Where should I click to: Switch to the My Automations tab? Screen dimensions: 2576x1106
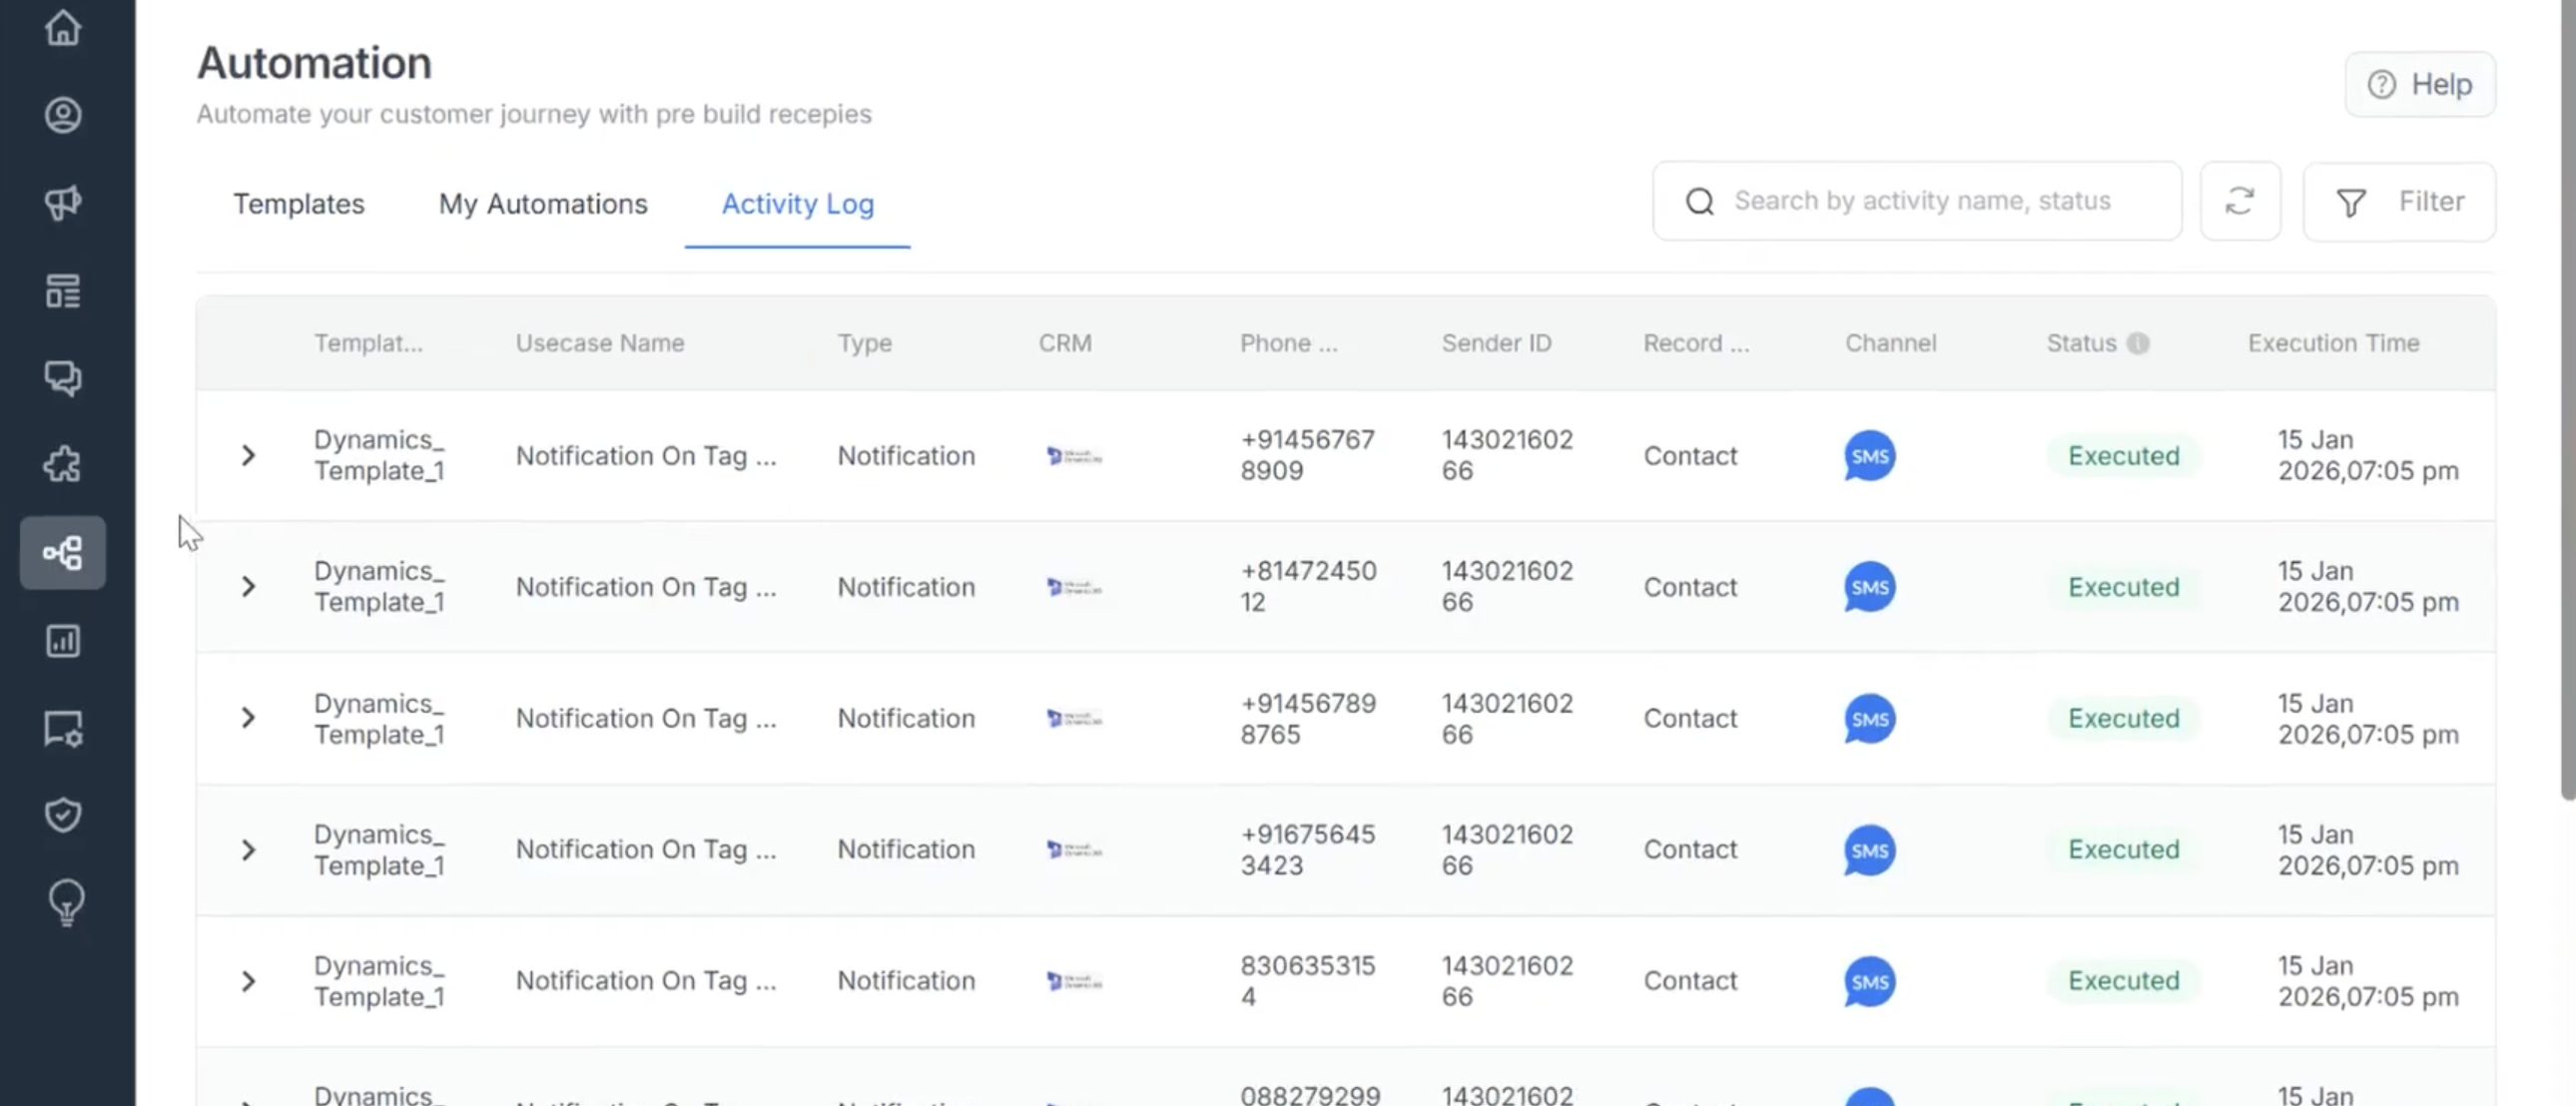(543, 204)
